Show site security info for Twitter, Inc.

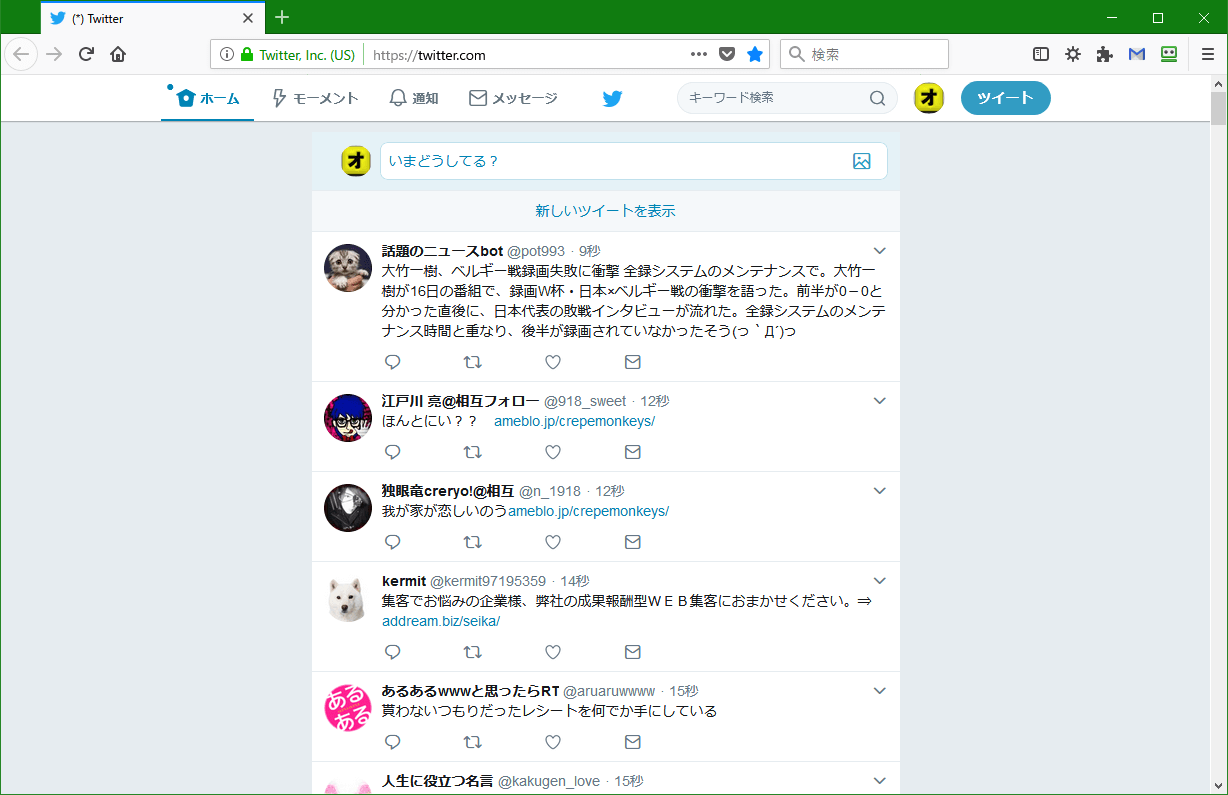pos(298,55)
